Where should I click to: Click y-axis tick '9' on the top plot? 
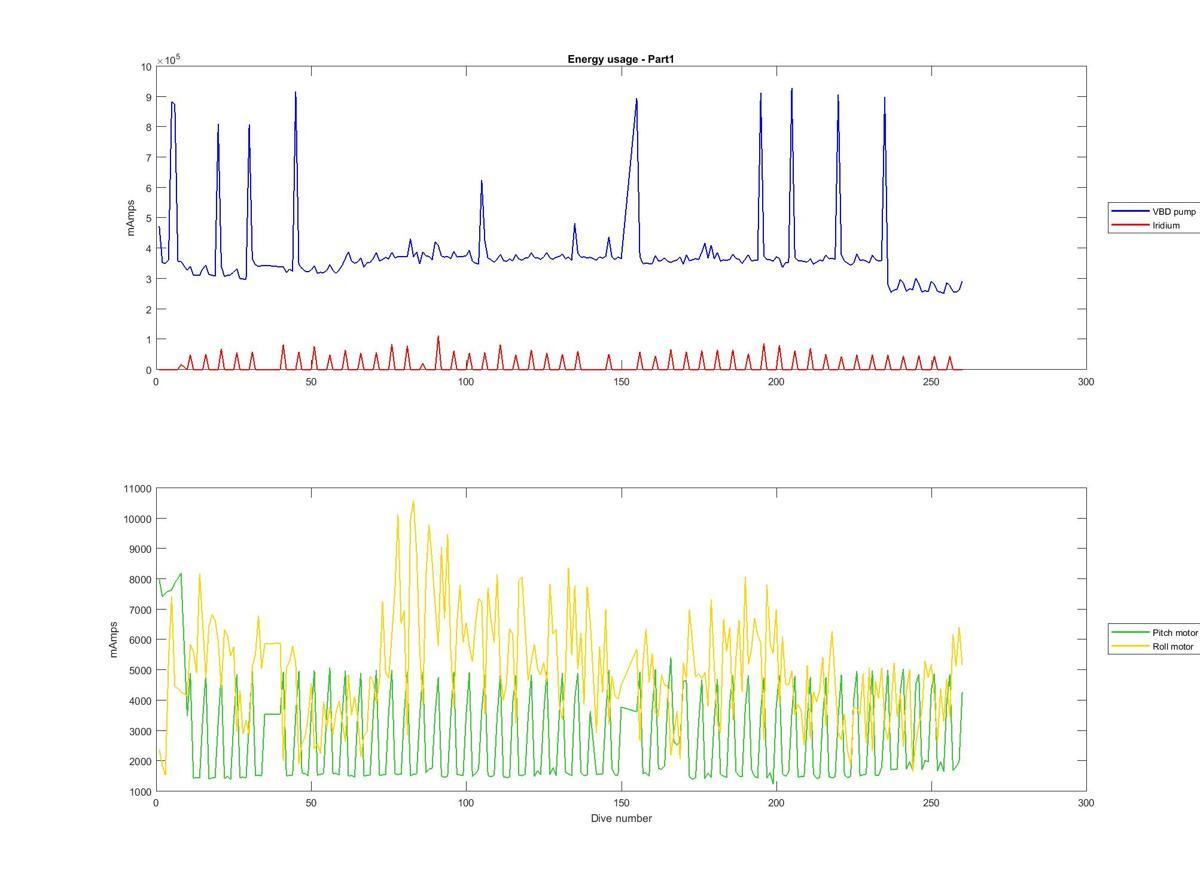148,97
